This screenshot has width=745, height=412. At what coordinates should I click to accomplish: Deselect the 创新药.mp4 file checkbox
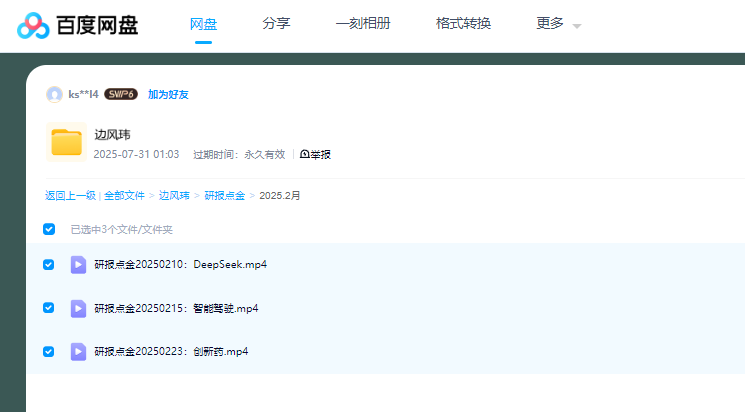[x=49, y=352]
